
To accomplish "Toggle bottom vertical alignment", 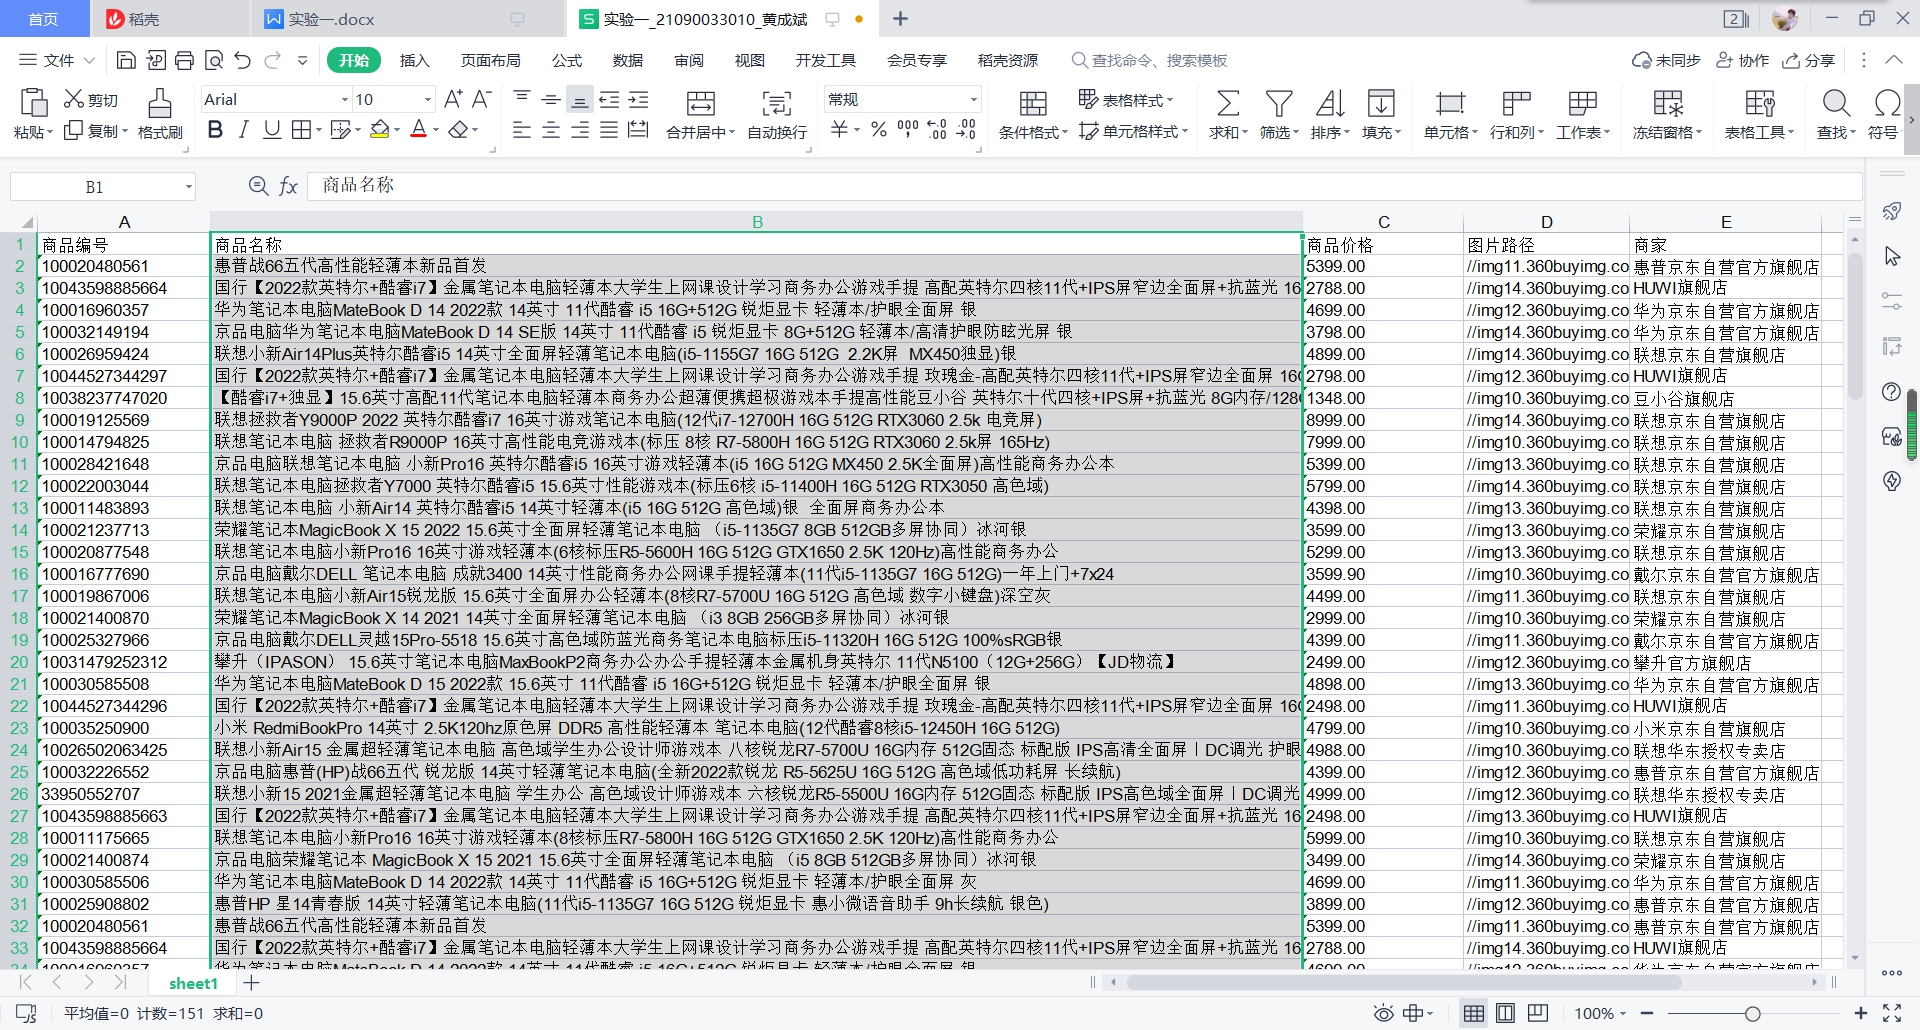I will pos(579,99).
